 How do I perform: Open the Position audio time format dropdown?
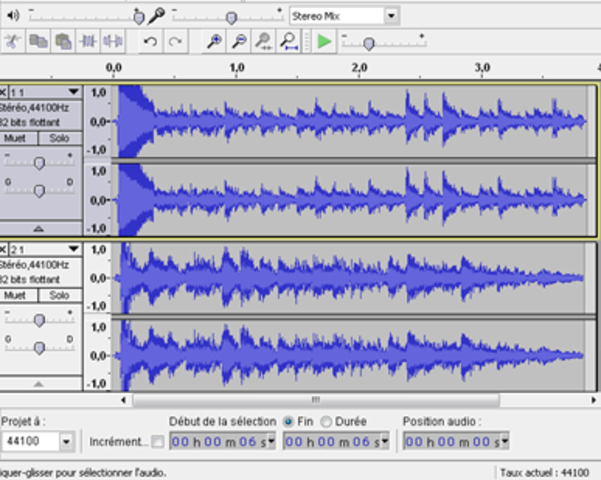(505, 442)
